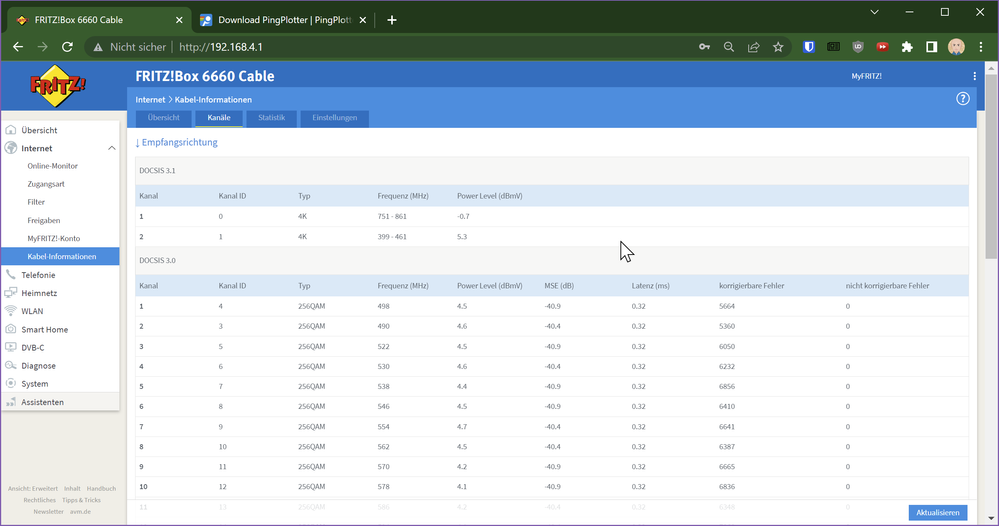Open a new browser tab
The image size is (999, 526).
click(391, 20)
